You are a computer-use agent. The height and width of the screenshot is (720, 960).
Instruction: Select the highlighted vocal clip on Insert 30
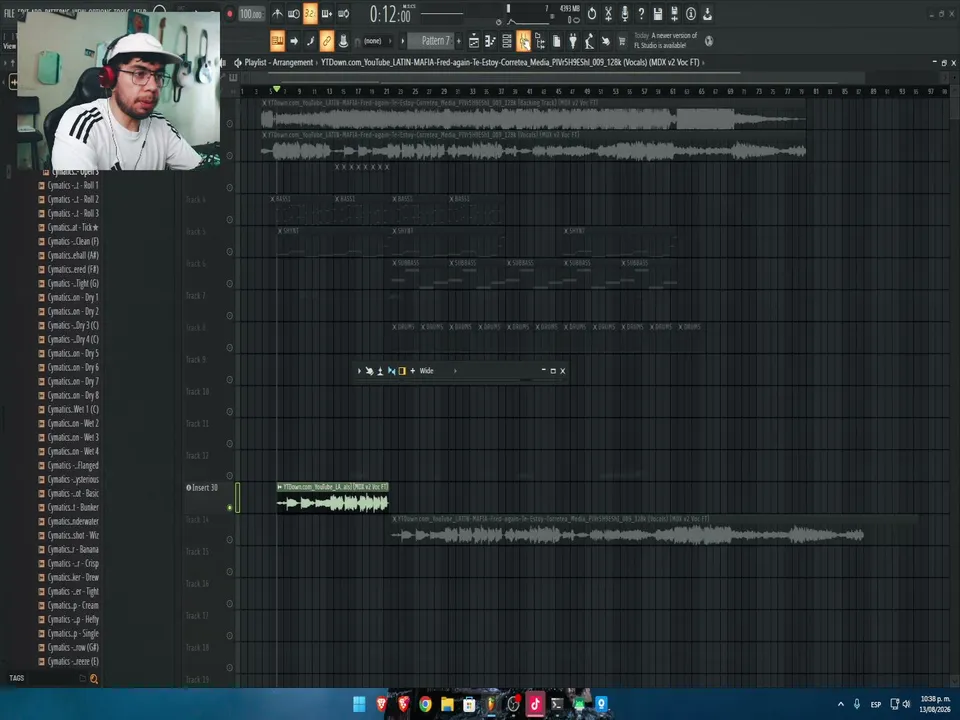pos(332,498)
